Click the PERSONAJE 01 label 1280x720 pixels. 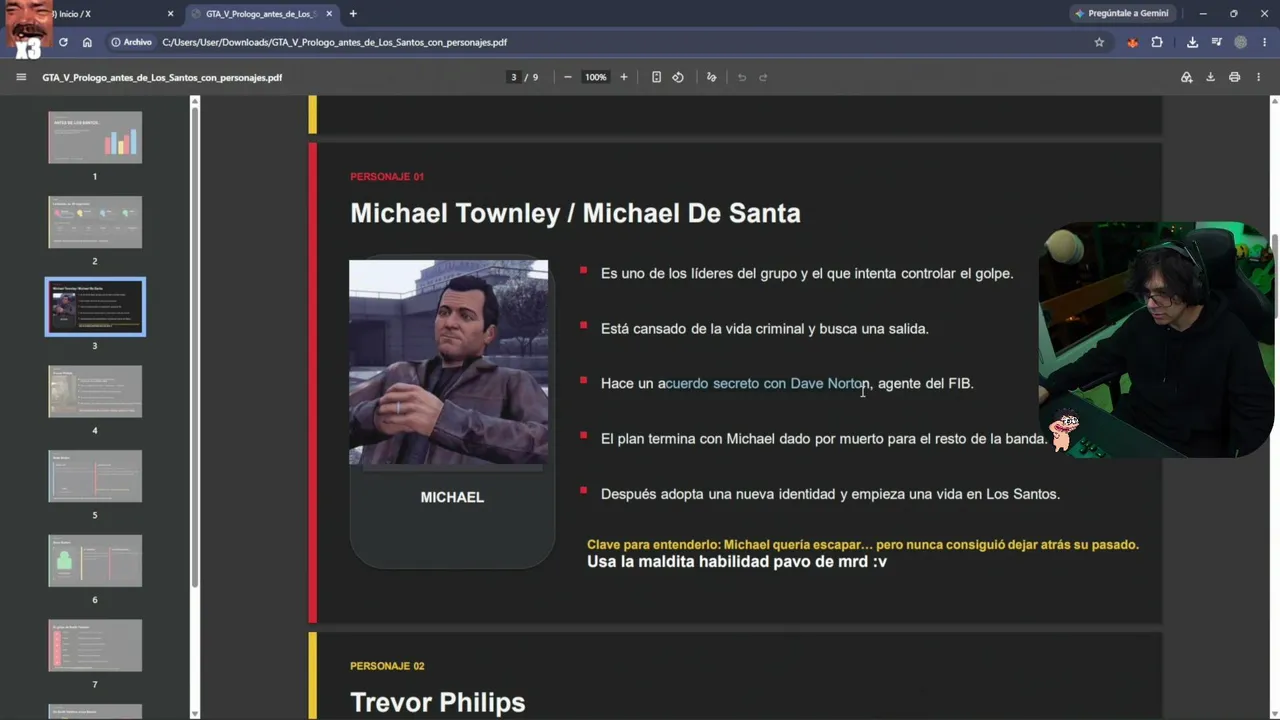click(387, 177)
